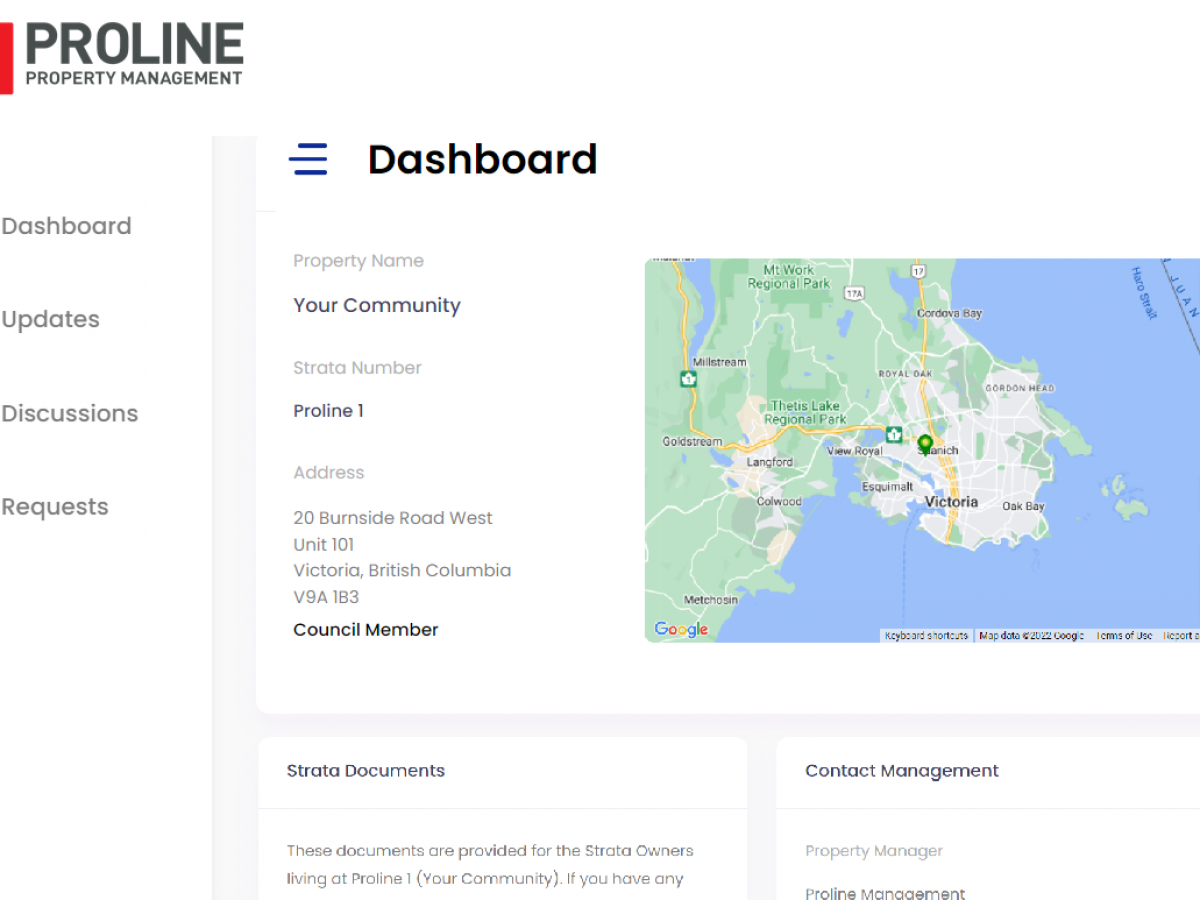Open Updates in the sidebar
The height and width of the screenshot is (900, 1200).
50,319
